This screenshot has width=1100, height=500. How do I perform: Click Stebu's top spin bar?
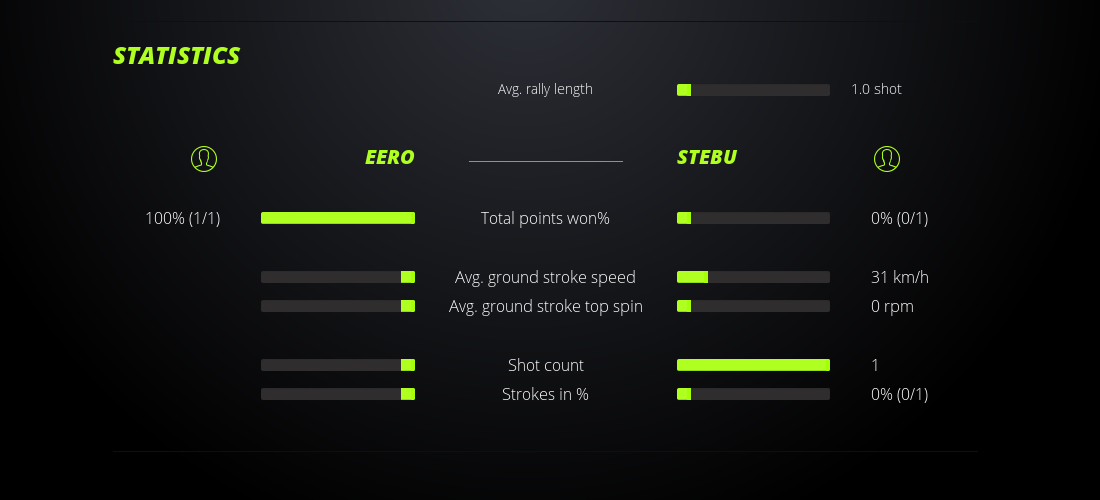point(753,306)
